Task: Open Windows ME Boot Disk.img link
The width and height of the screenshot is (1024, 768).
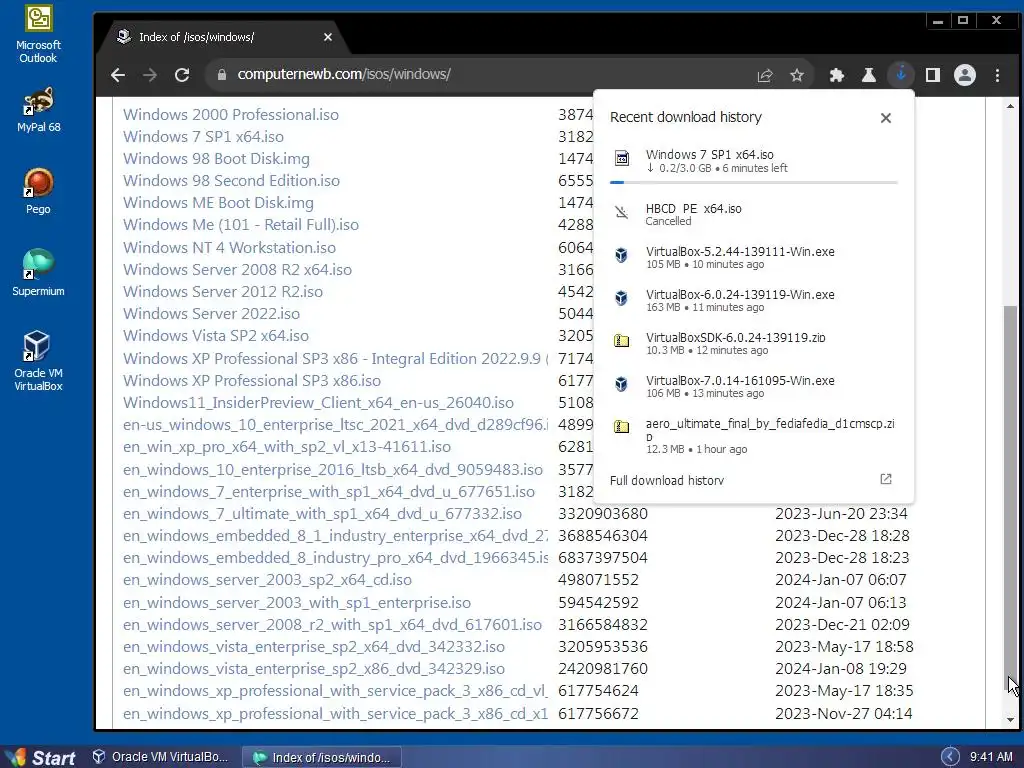Action: tap(218, 203)
